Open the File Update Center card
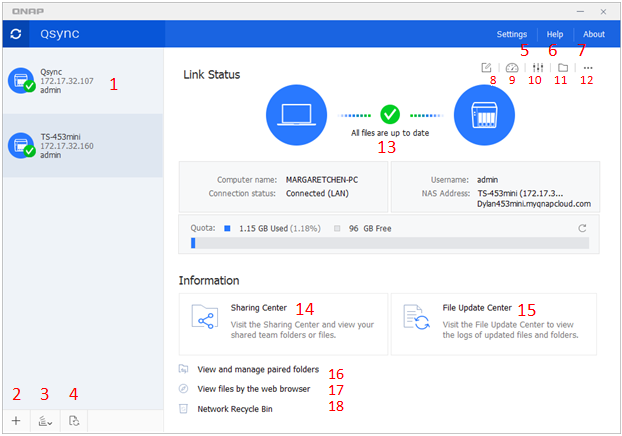This screenshot has width=622, height=436. 494,324
